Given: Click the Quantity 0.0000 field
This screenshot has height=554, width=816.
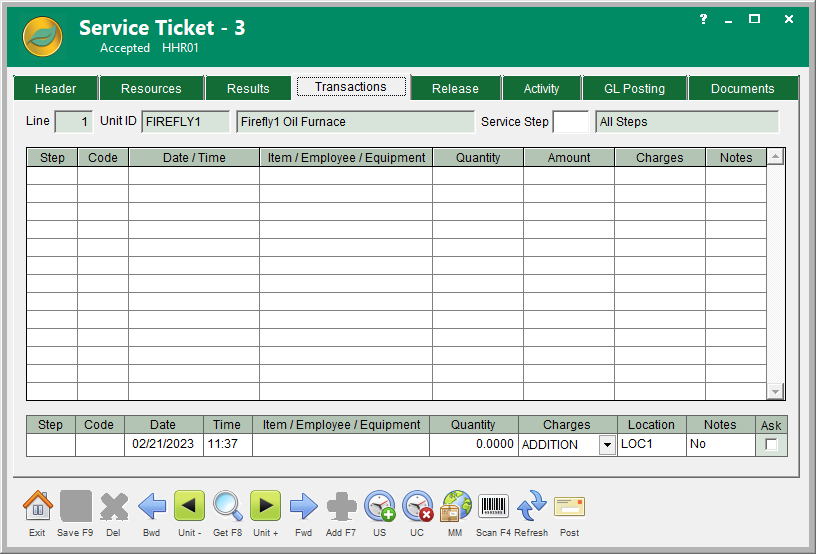Looking at the screenshot, I should tap(474, 444).
